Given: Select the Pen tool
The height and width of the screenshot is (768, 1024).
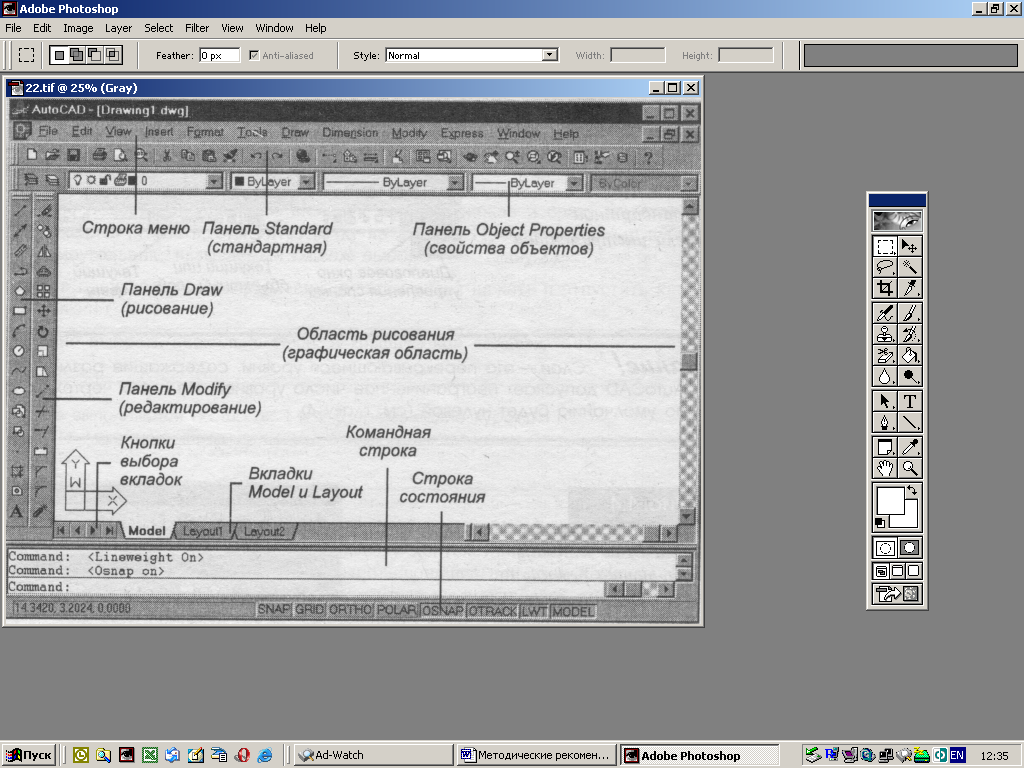Looking at the screenshot, I should pos(885,422).
